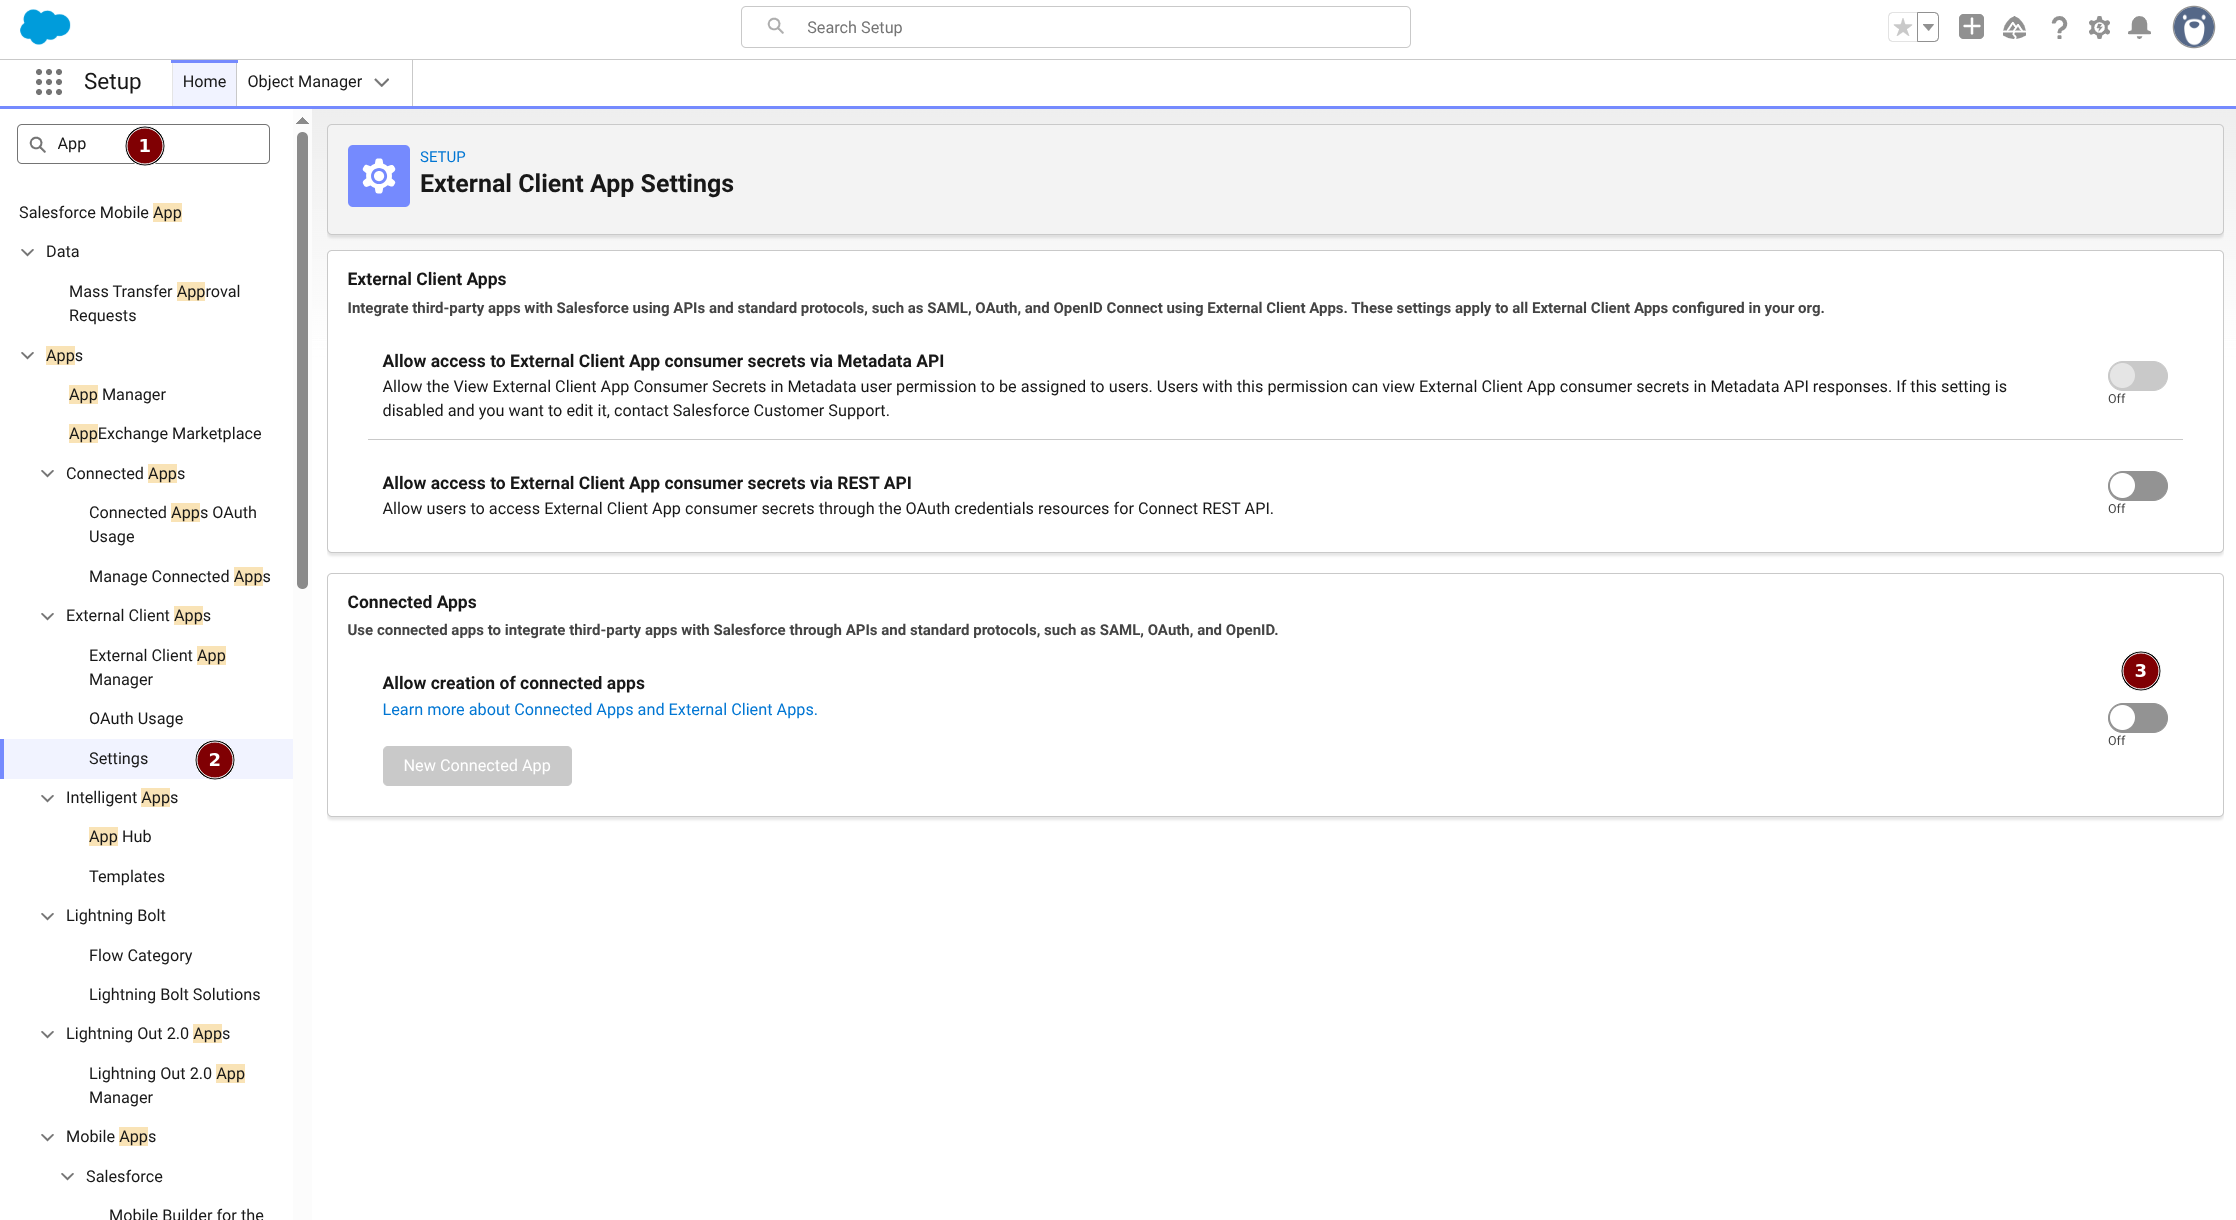This screenshot has height=1220, width=2236.
Task: Open Learn more about Connected Apps link
Action: (x=599, y=710)
